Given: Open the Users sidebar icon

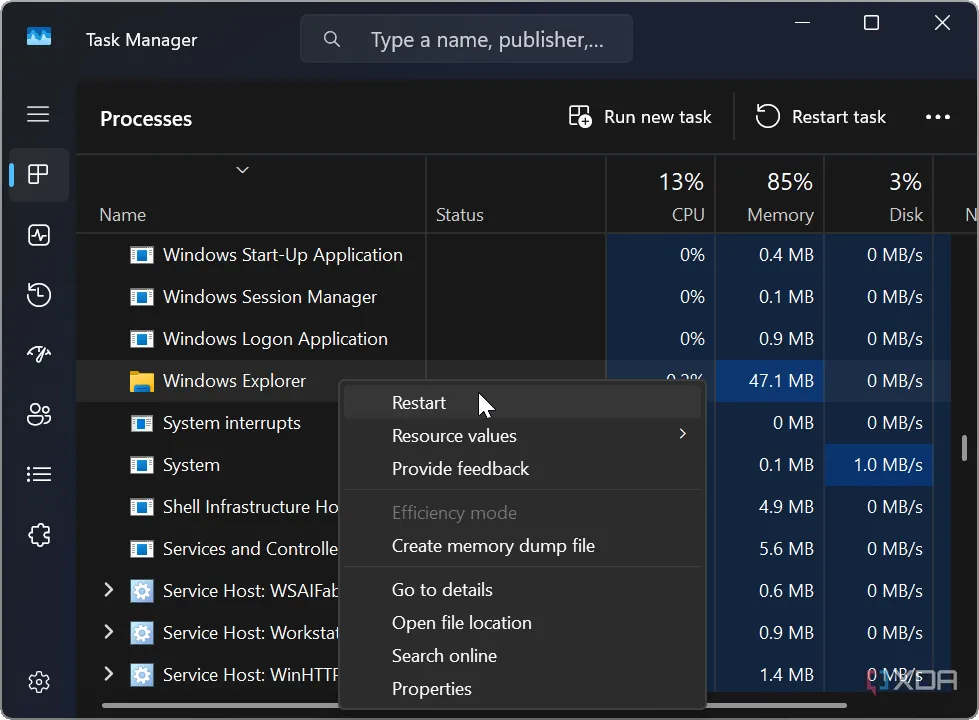Looking at the screenshot, I should [39, 414].
